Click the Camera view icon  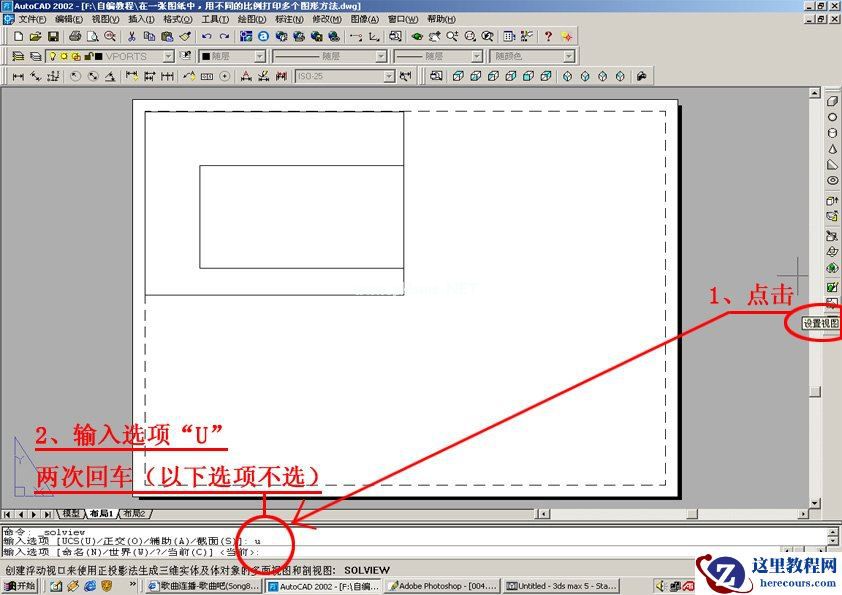point(641,76)
